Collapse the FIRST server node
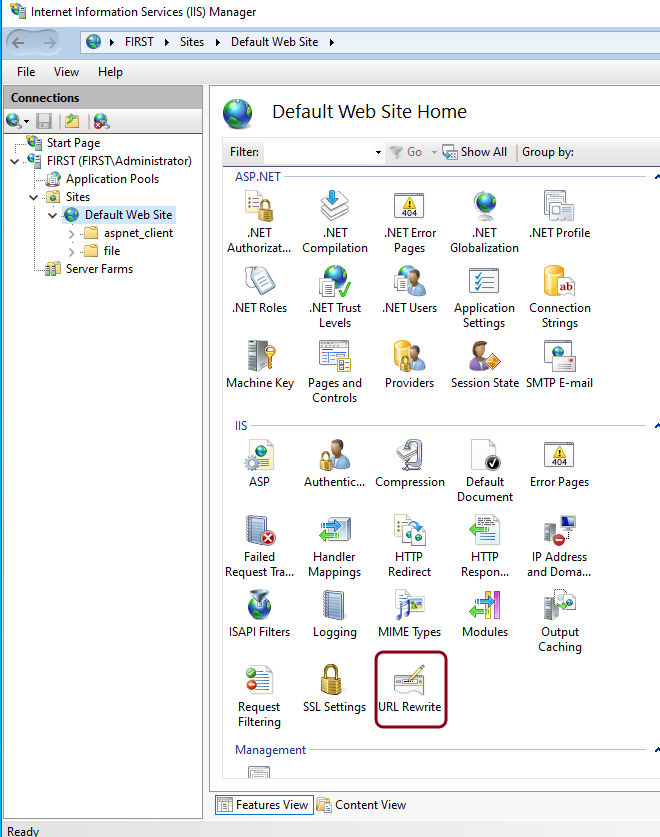660x837 pixels. (x=15, y=161)
